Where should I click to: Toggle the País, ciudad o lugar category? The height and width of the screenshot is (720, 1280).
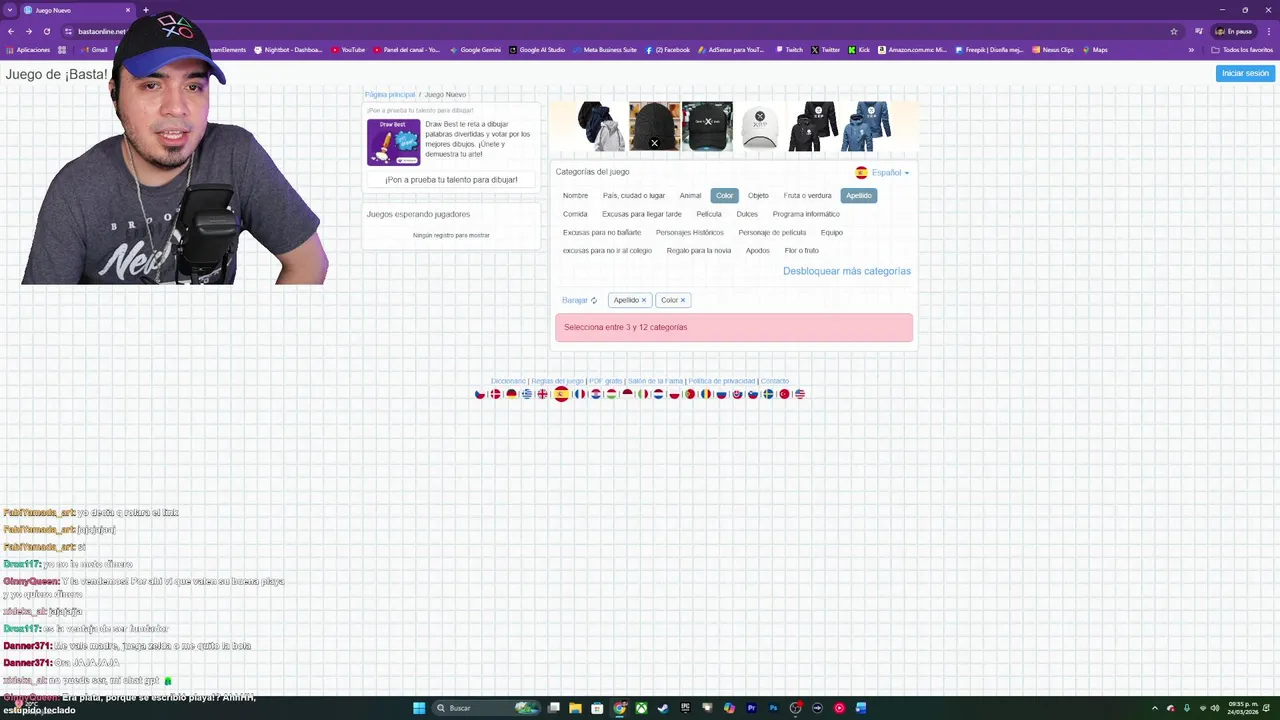(634, 196)
